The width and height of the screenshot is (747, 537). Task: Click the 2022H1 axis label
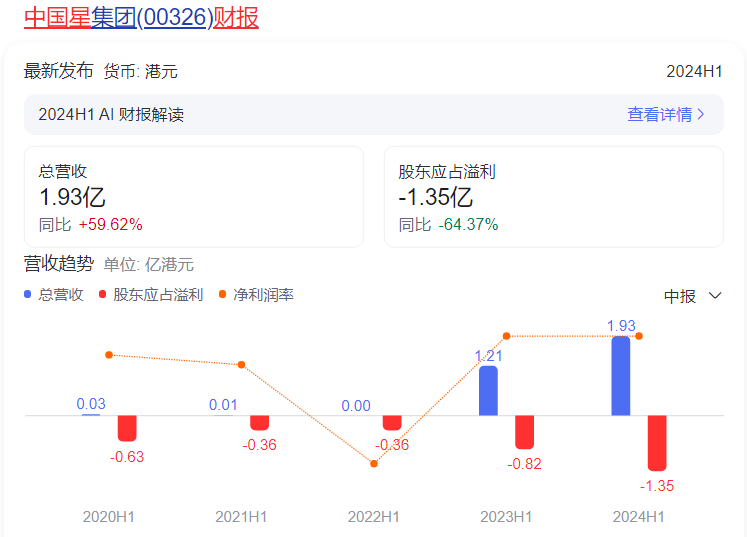point(374,517)
